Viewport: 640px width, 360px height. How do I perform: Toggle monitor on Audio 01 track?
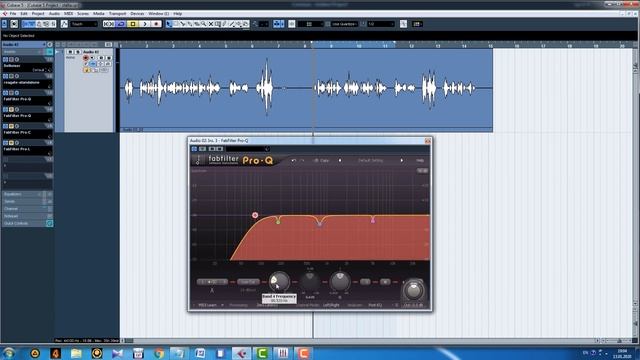[x=92, y=58]
